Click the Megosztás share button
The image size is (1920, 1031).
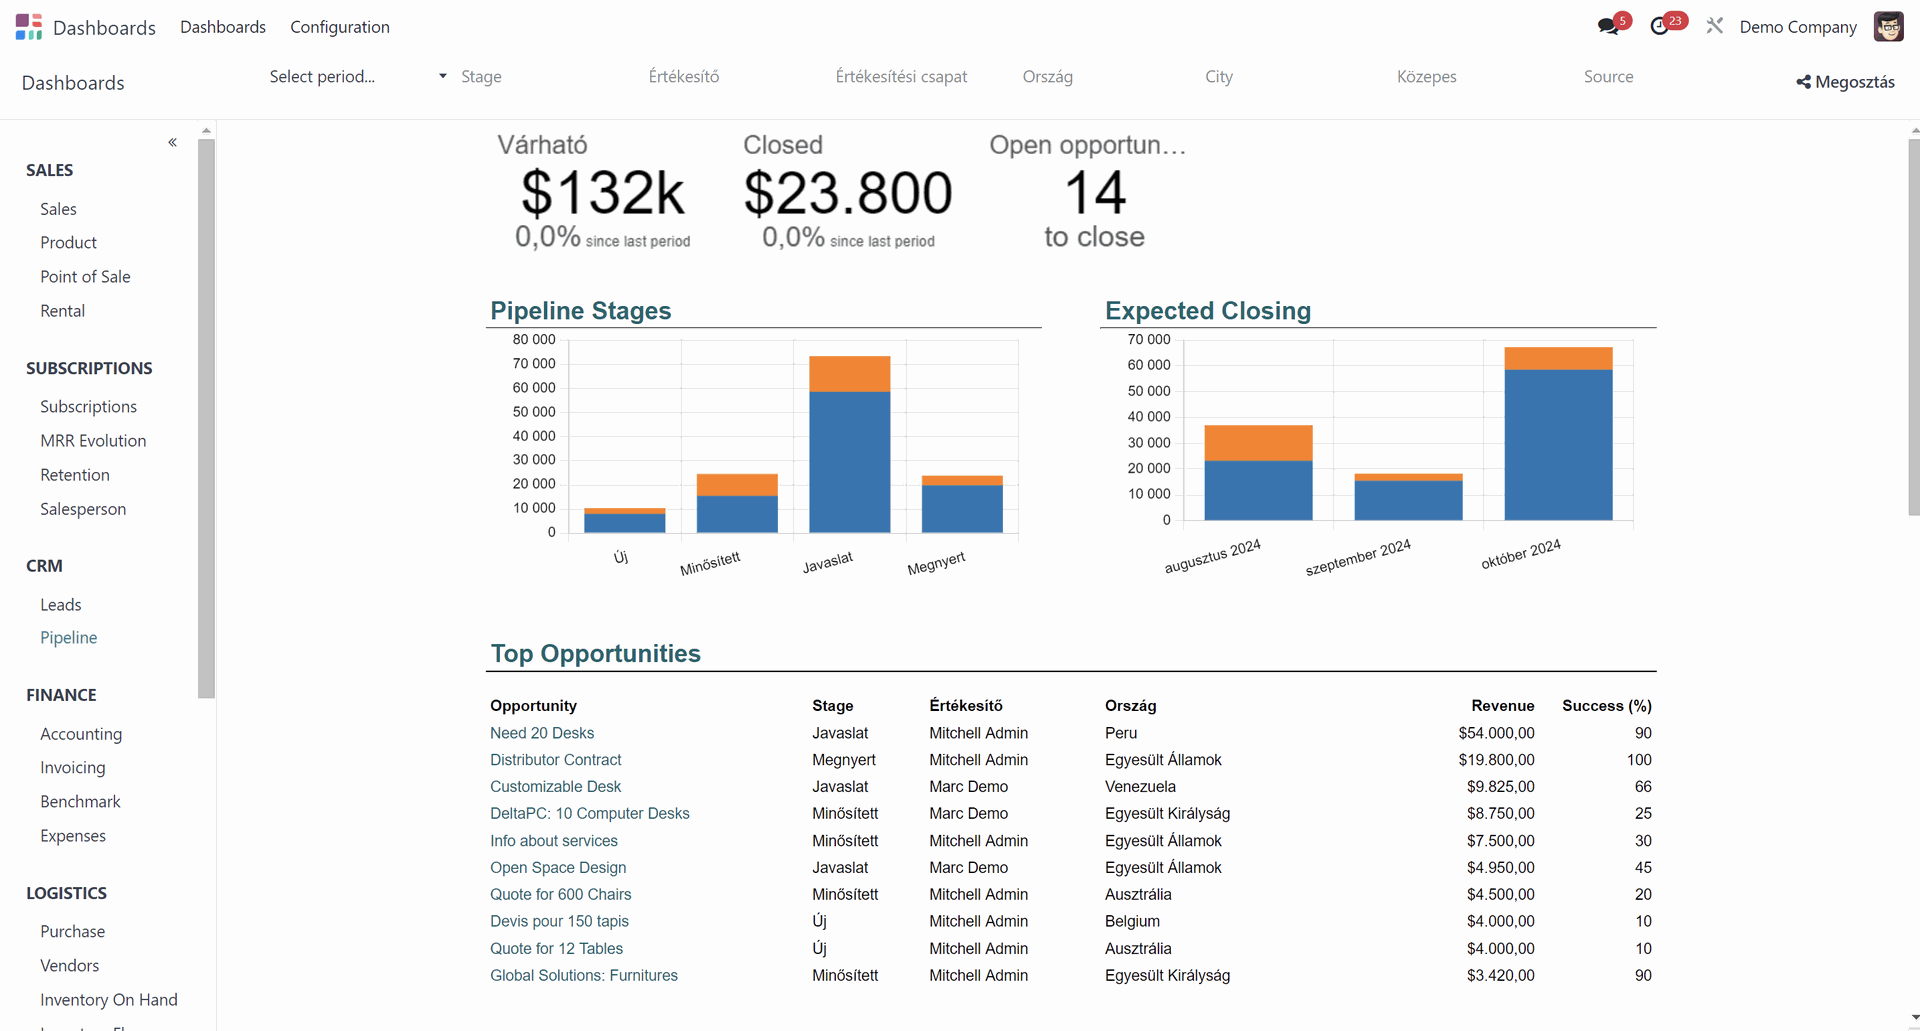(x=1845, y=82)
